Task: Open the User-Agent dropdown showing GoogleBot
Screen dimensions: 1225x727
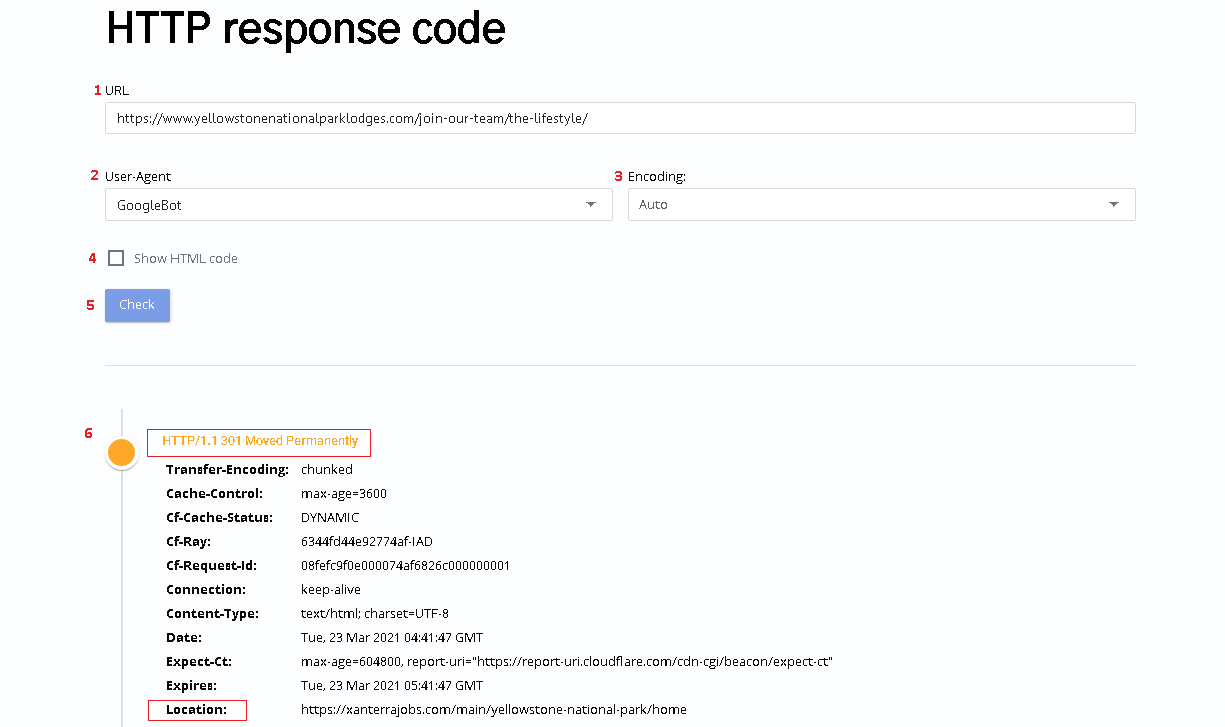Action: click(357, 205)
